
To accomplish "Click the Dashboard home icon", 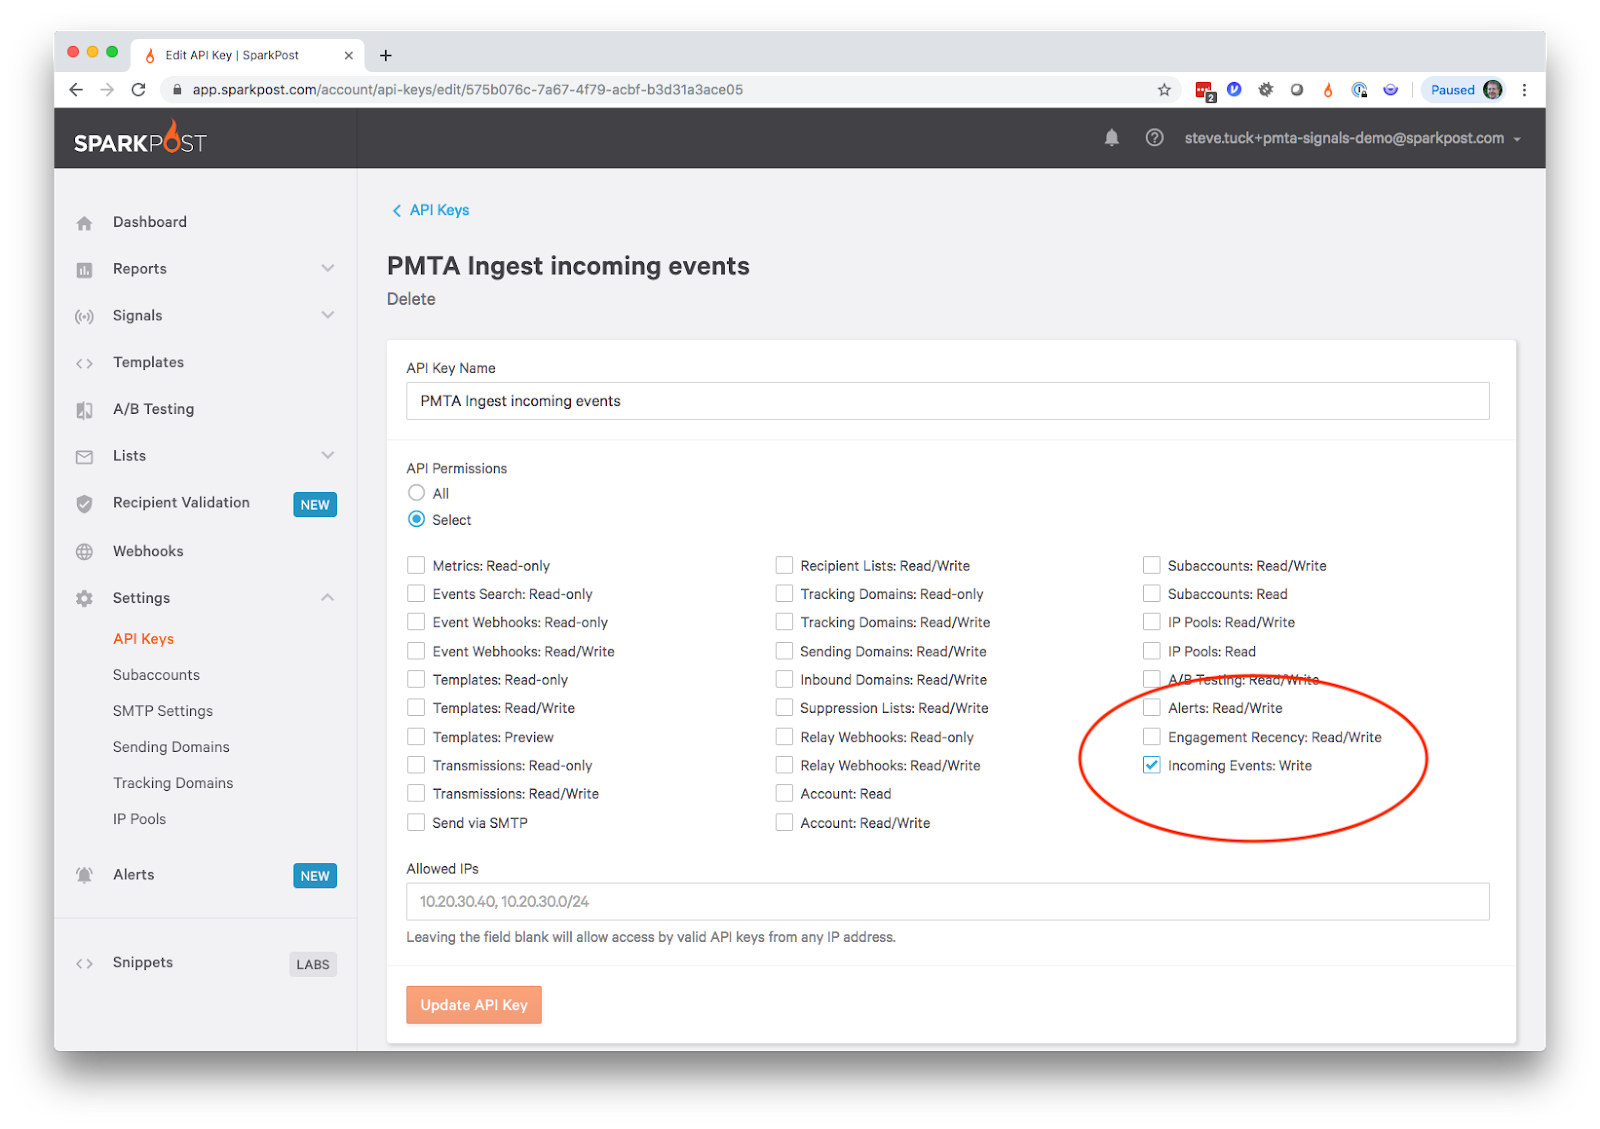I will point(84,222).
